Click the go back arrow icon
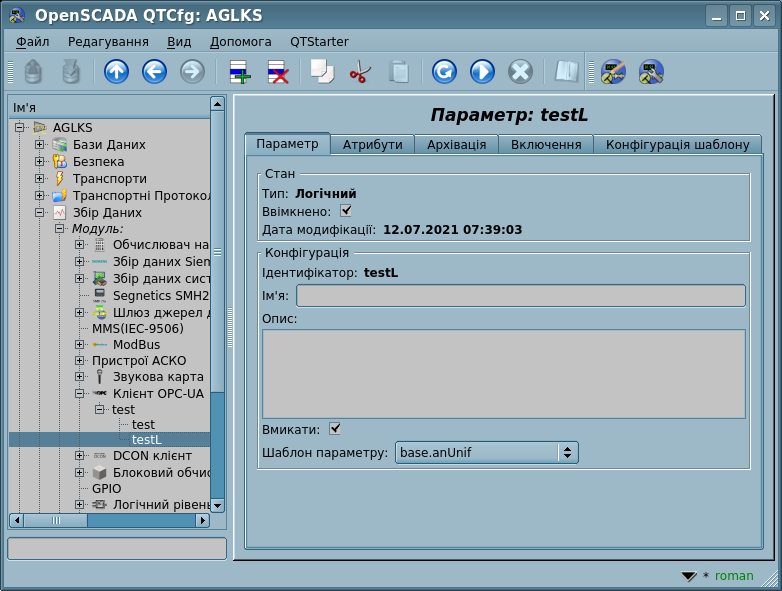Image resolution: width=782 pixels, height=591 pixels. click(154, 72)
